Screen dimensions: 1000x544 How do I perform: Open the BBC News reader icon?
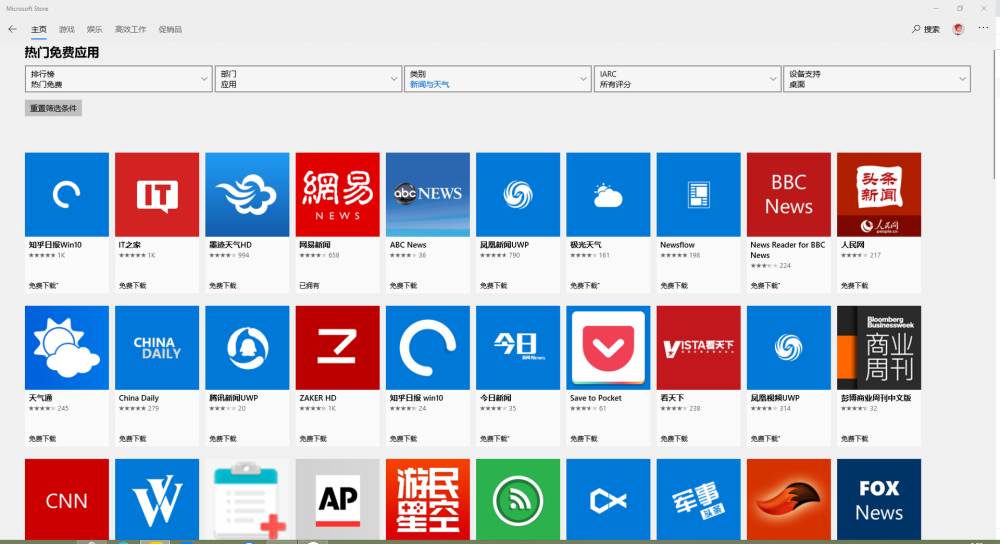click(x=789, y=195)
